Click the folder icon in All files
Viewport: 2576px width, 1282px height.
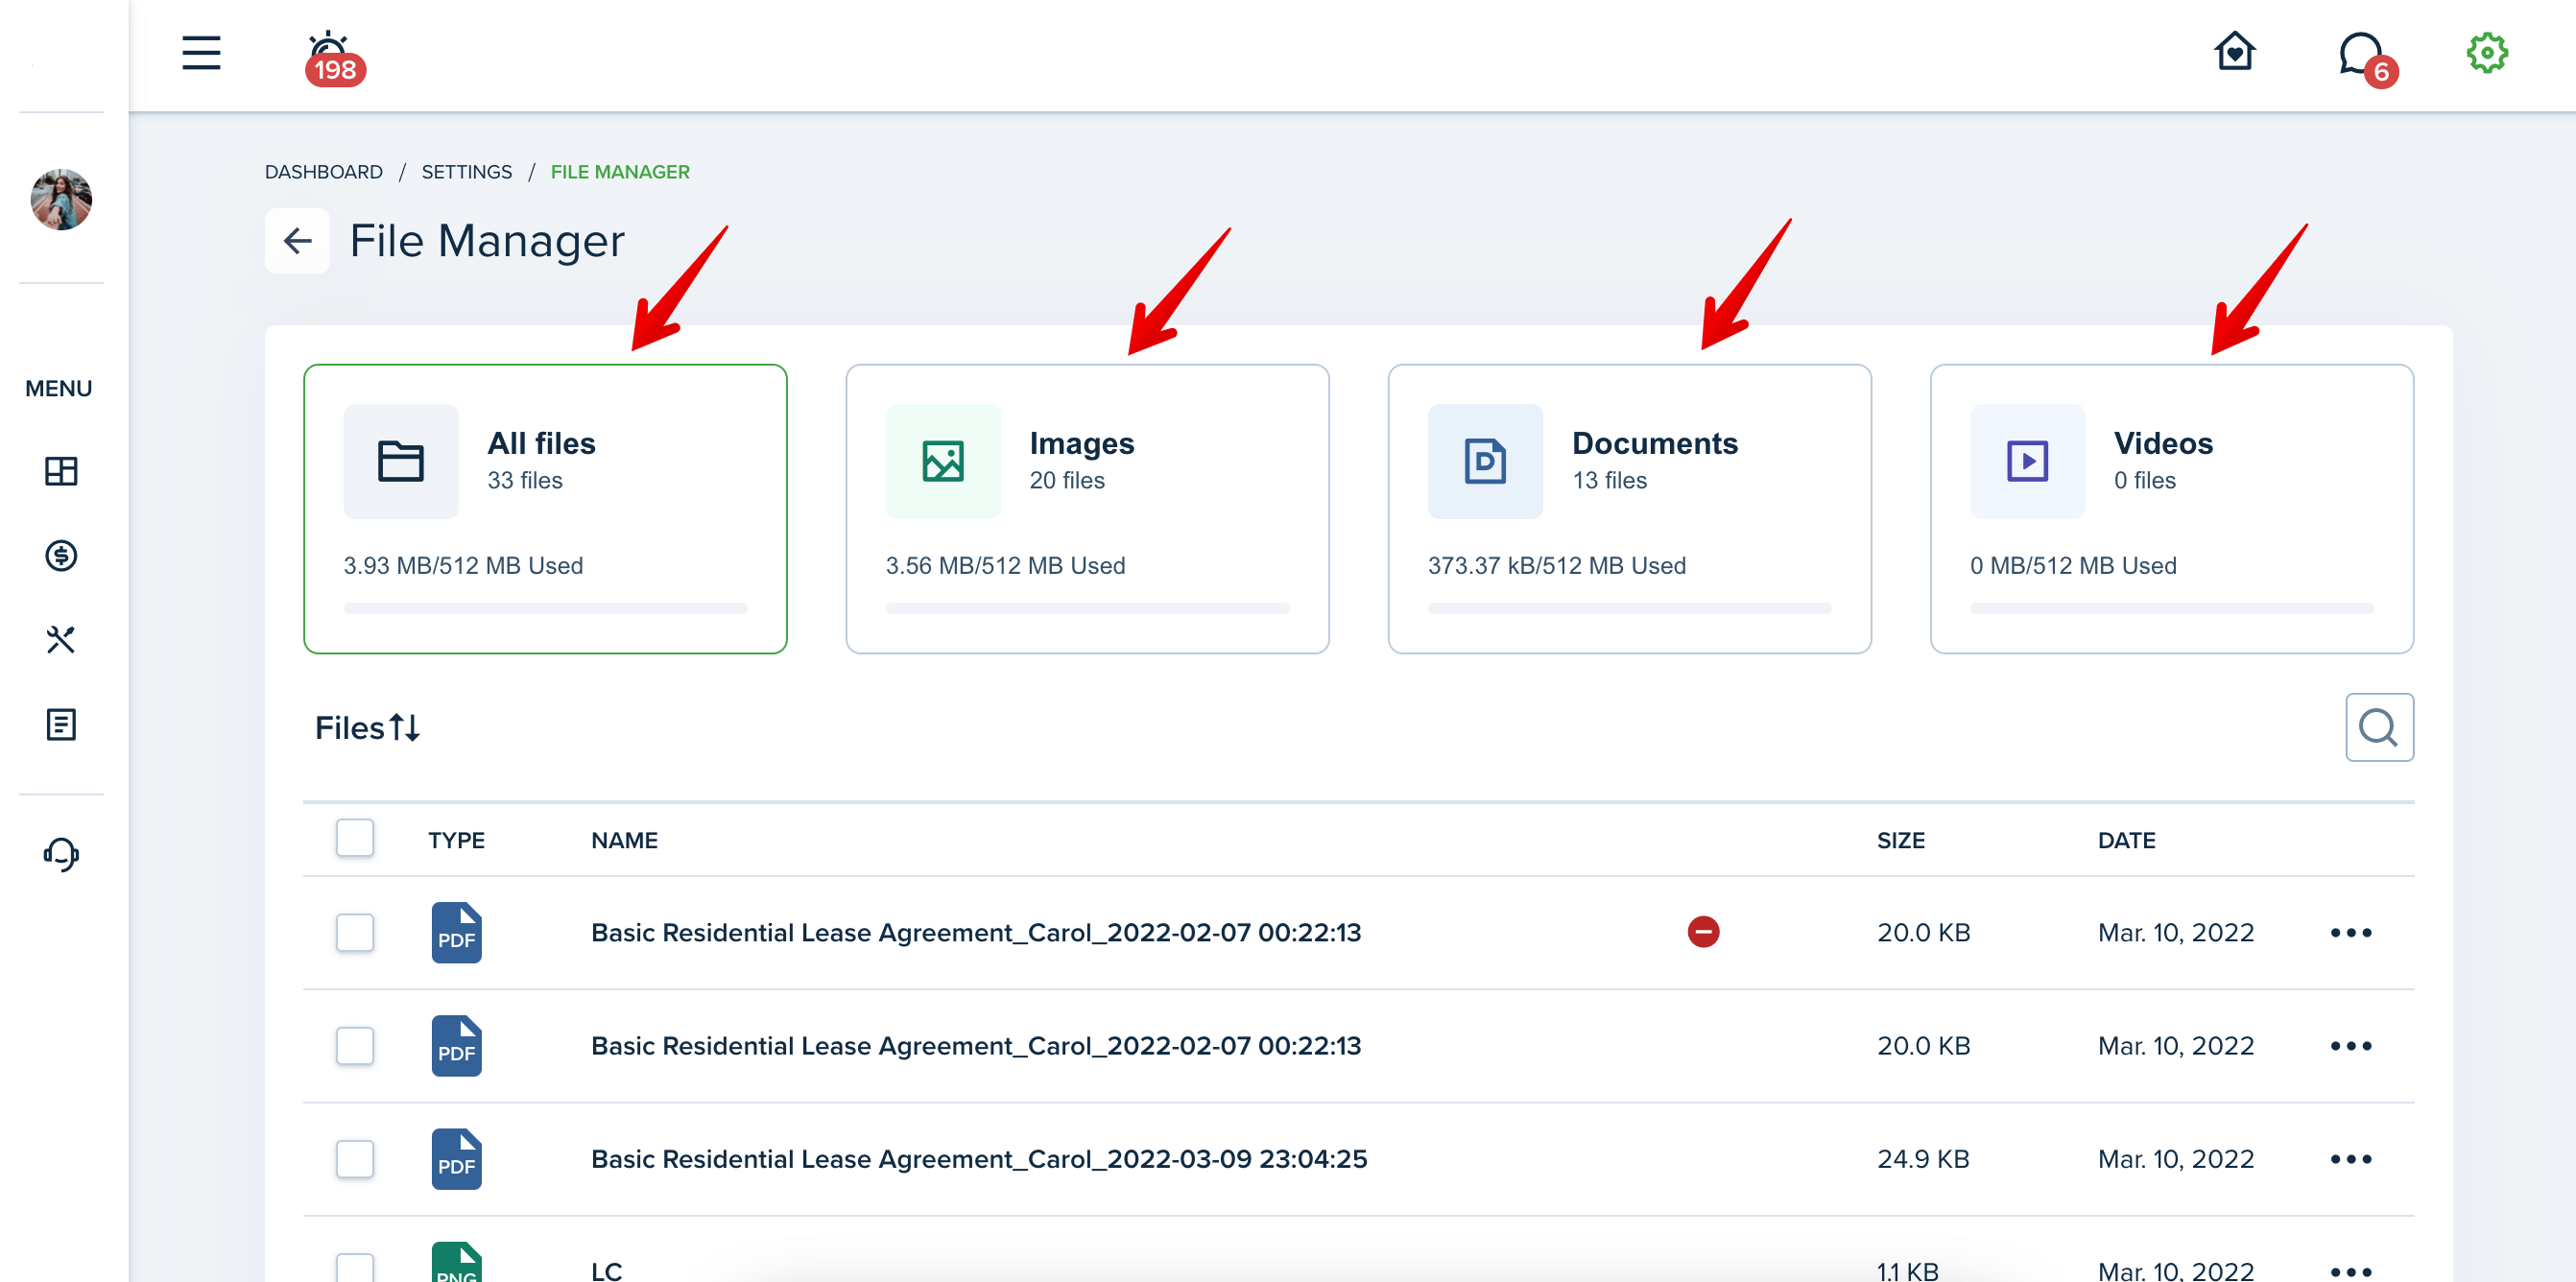pos(401,461)
